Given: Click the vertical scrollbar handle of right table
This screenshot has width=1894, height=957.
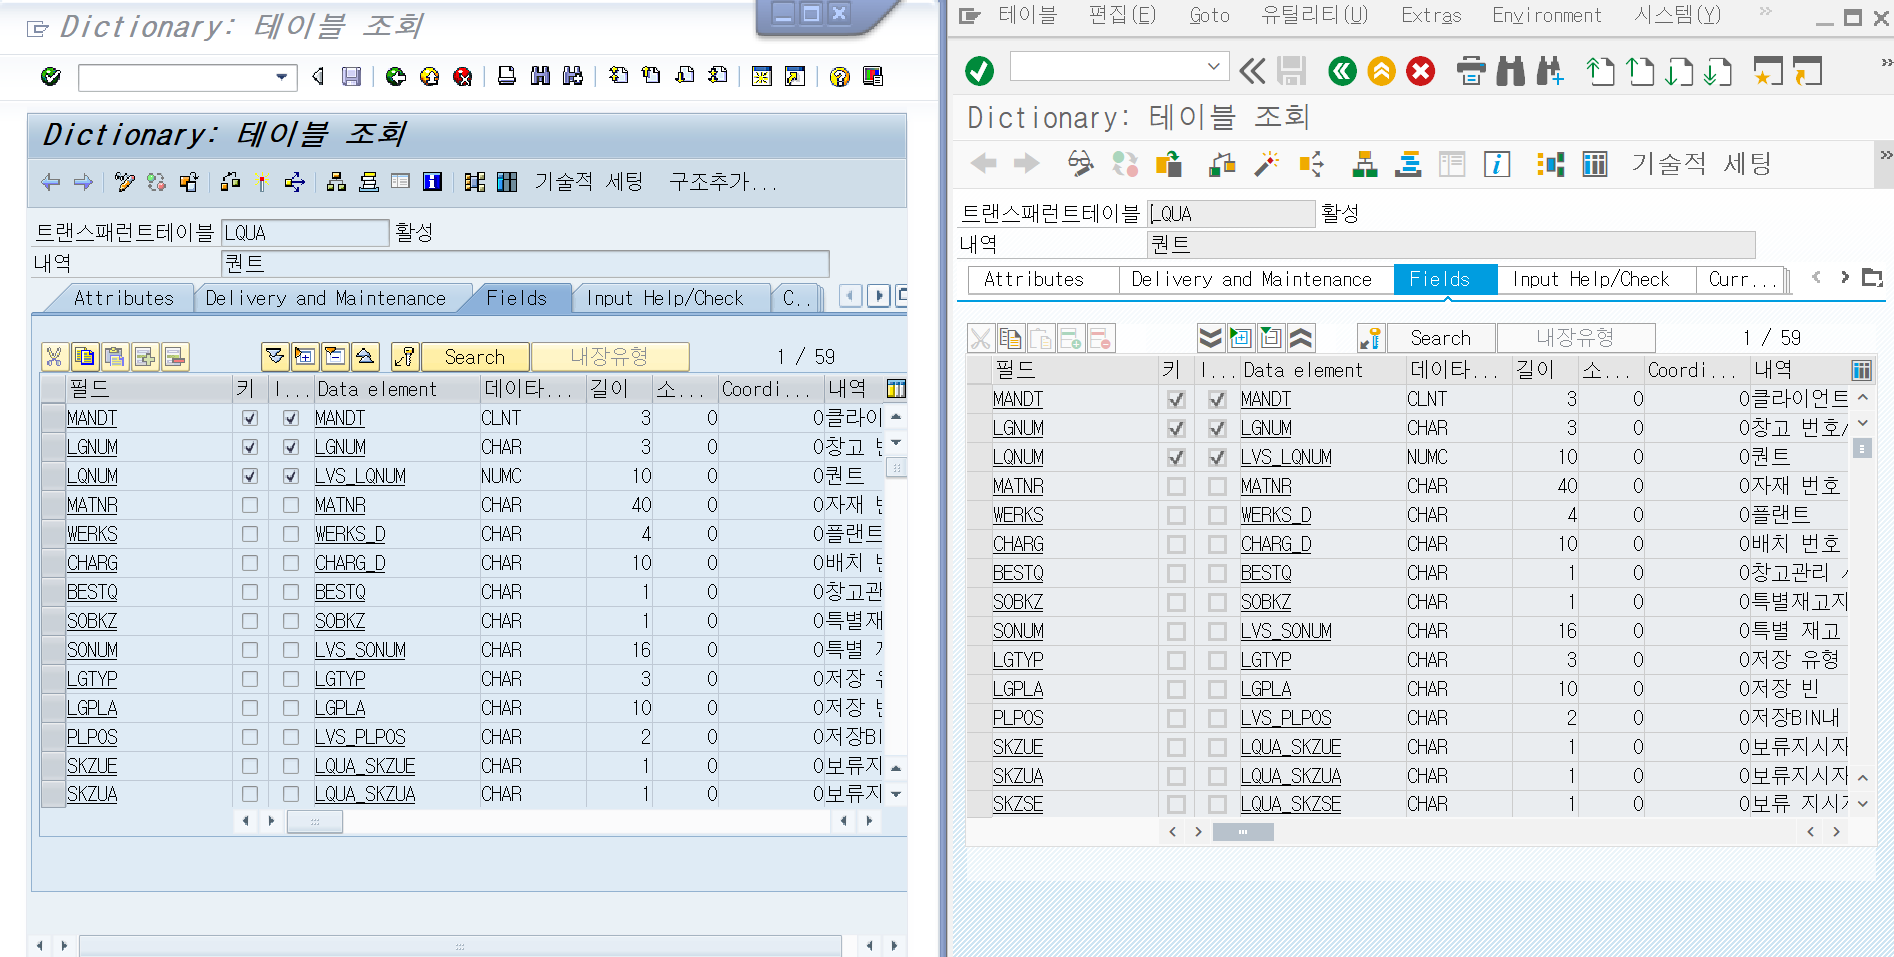Looking at the screenshot, I should coord(1862,448).
